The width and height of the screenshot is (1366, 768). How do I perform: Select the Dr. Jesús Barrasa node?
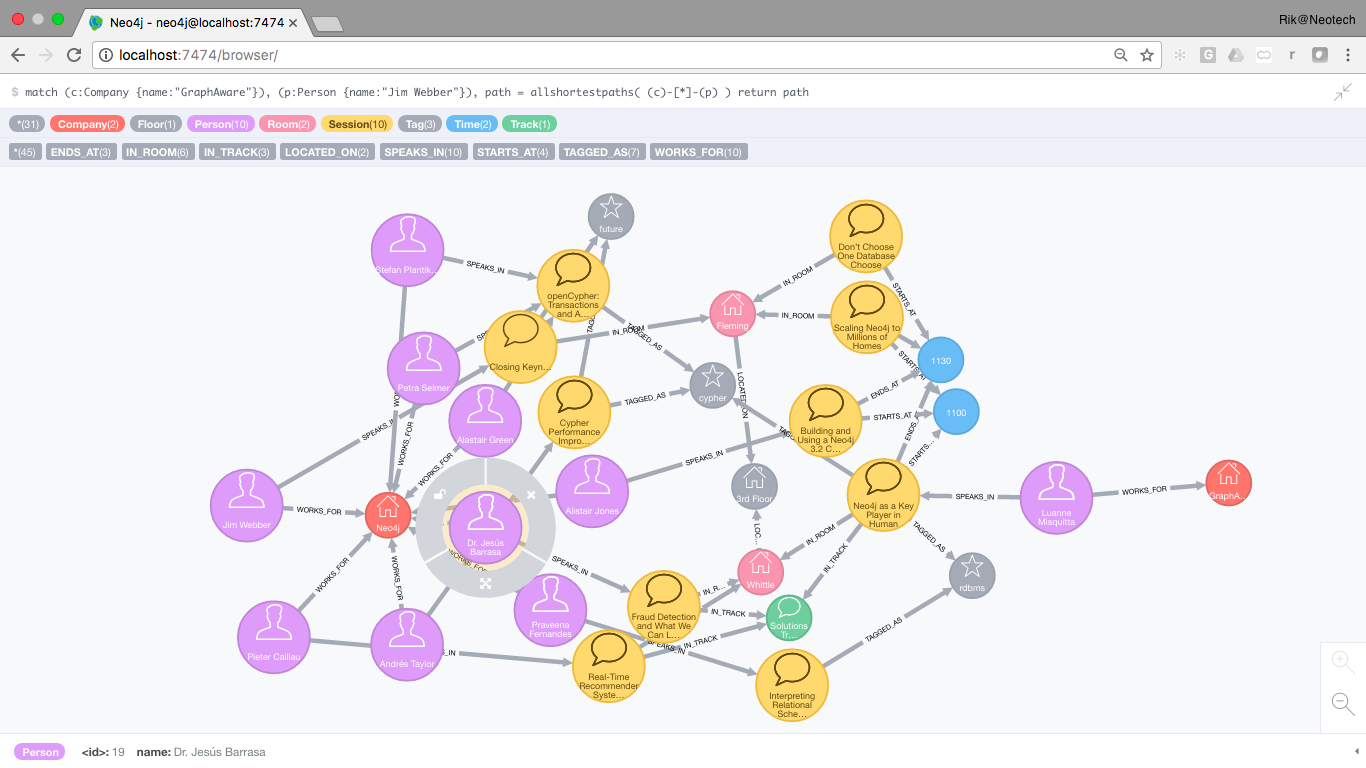point(485,527)
